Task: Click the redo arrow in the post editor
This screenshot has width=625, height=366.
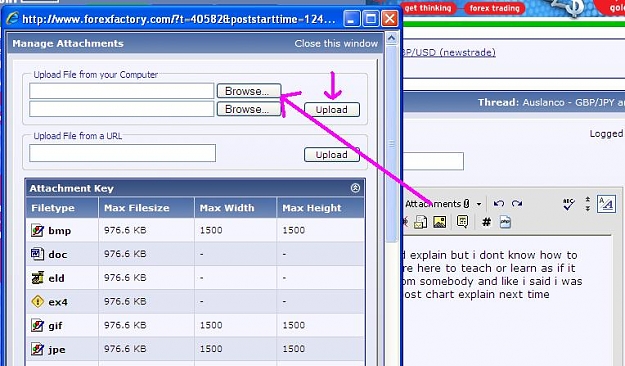Action: [x=517, y=204]
